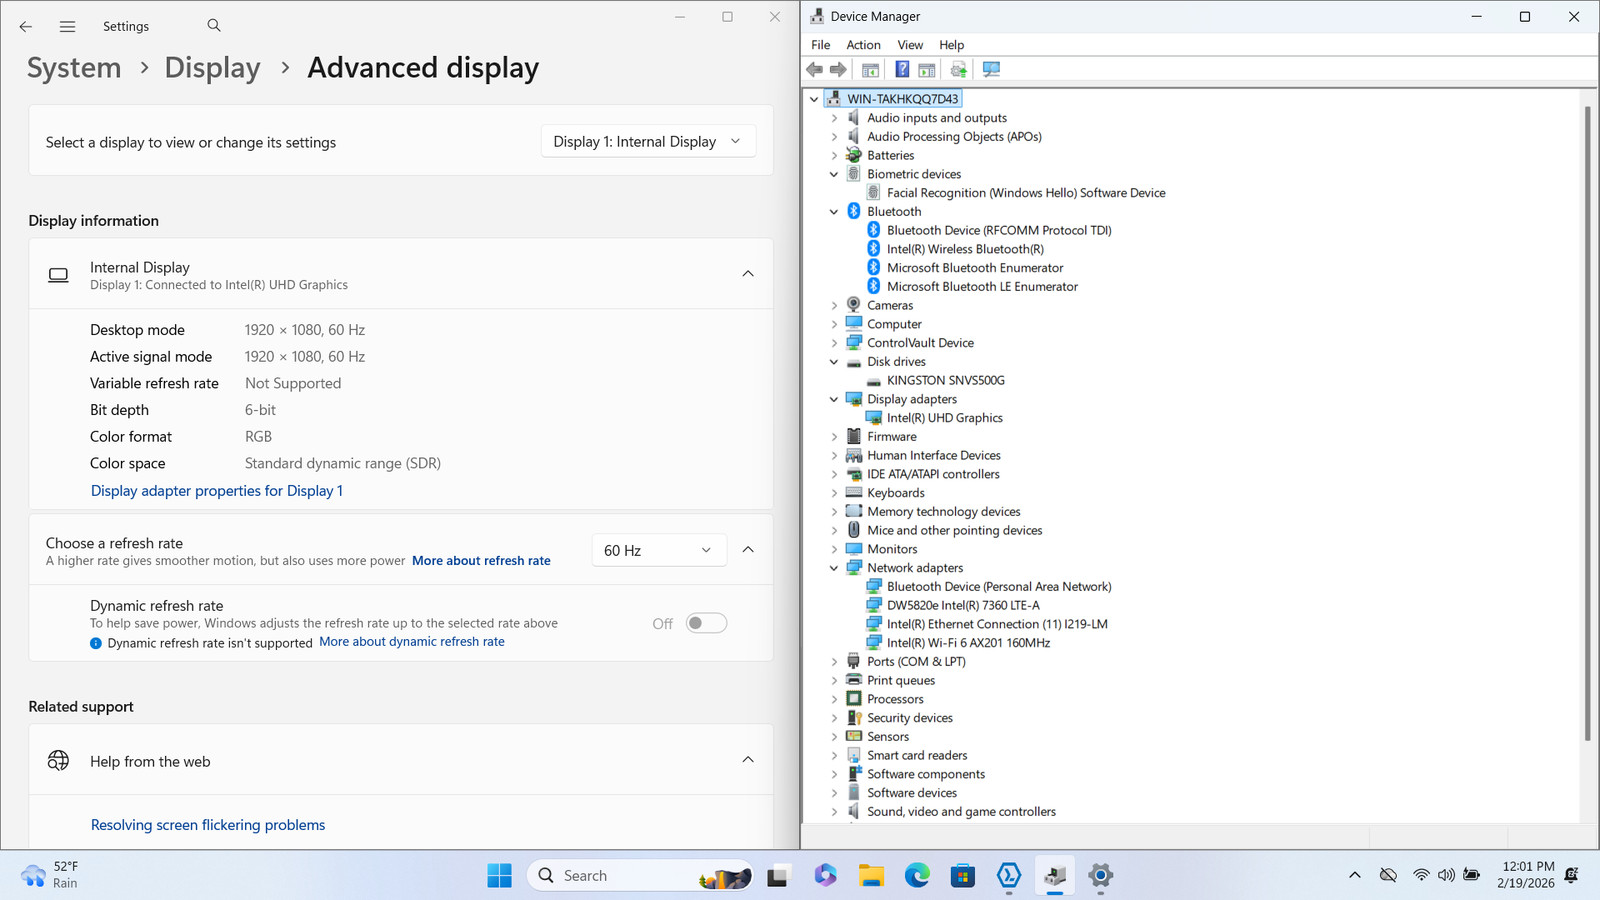1600x900 pixels.
Task: Expand the Monitors node
Action: pyautogui.click(x=834, y=549)
